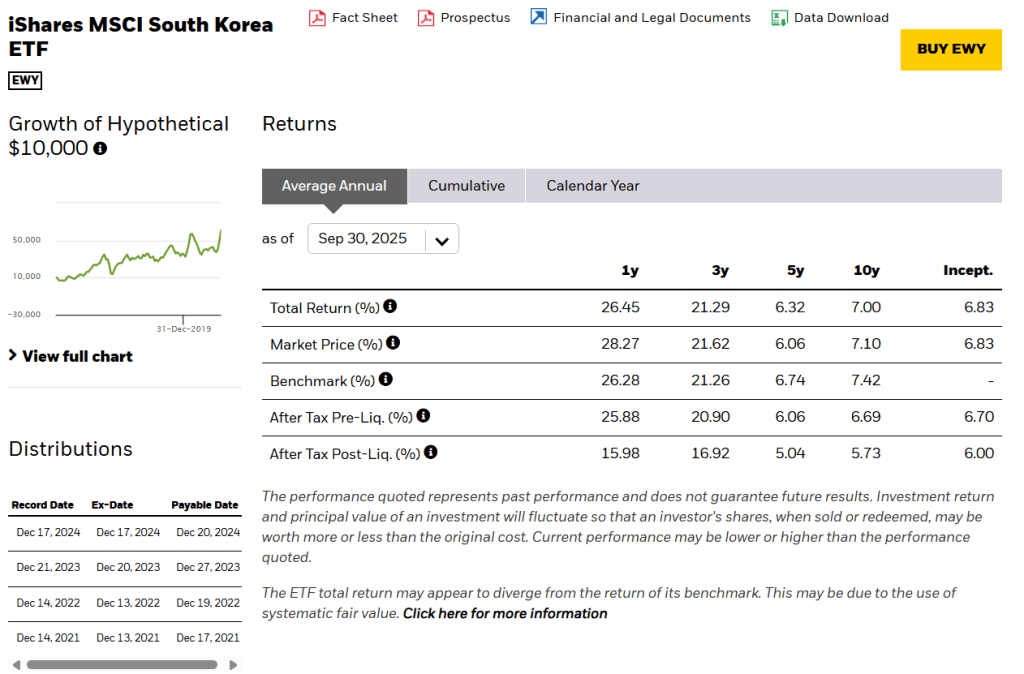
Task: Click the Distributions section heading
Action: 71,449
